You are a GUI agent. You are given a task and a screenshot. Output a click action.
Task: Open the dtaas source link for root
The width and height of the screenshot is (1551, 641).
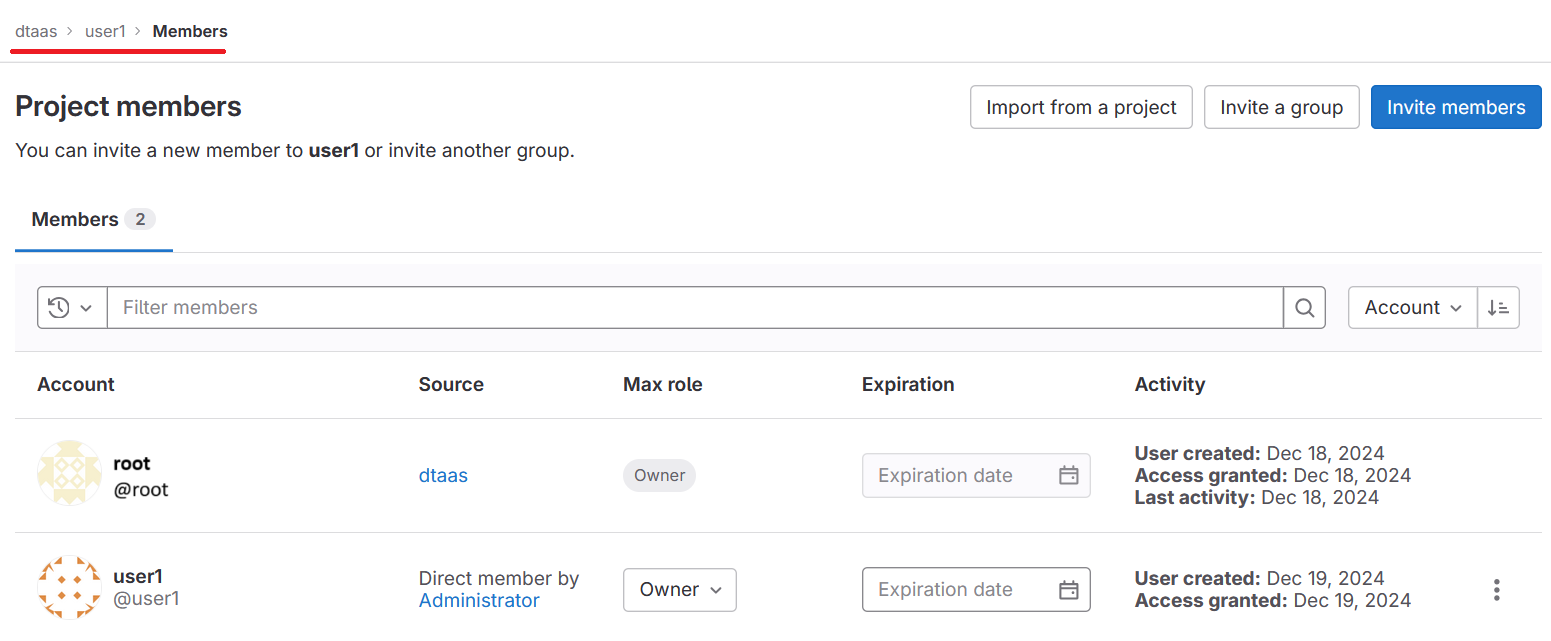click(x=443, y=475)
